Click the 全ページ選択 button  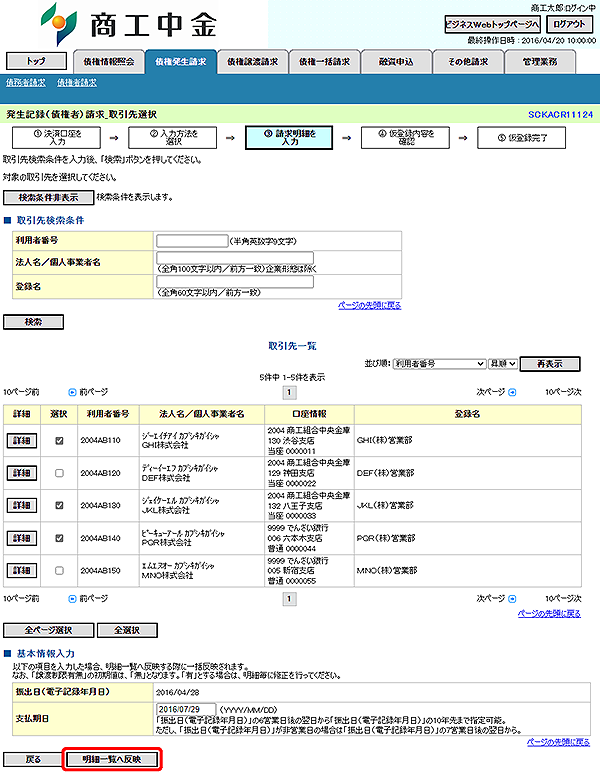tap(48, 630)
